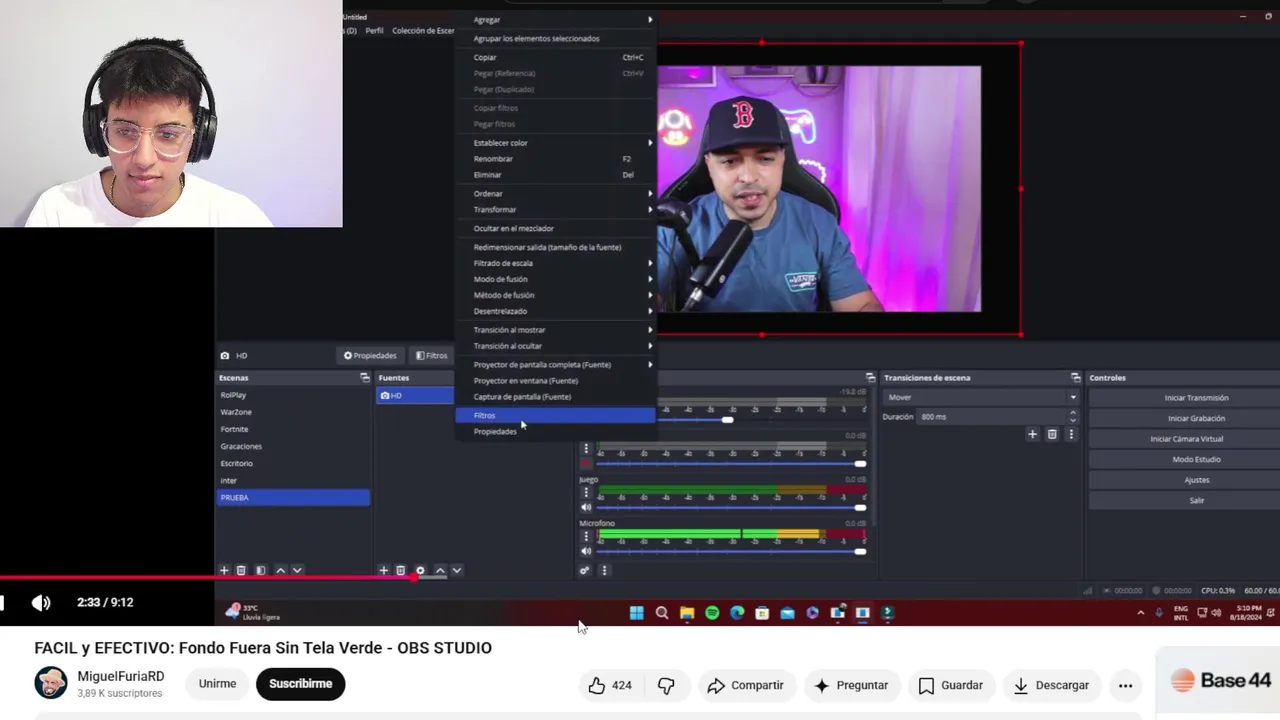Add a scene transition with plus icon

pyautogui.click(x=1032, y=434)
